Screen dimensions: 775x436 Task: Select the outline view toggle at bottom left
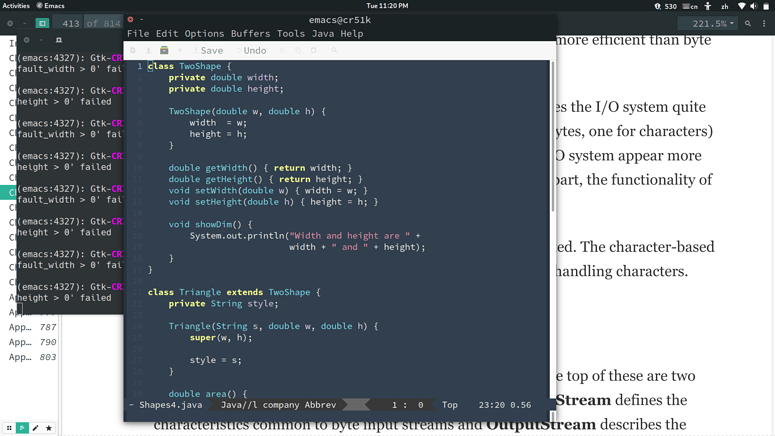(22, 428)
